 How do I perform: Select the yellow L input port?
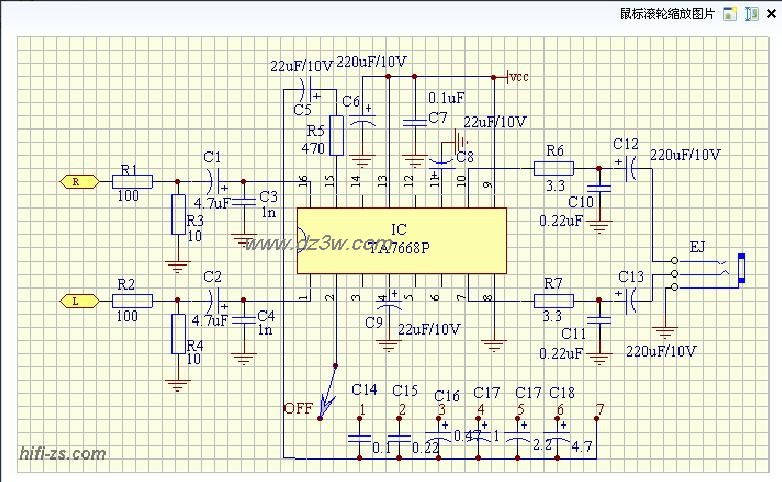[x=76, y=300]
